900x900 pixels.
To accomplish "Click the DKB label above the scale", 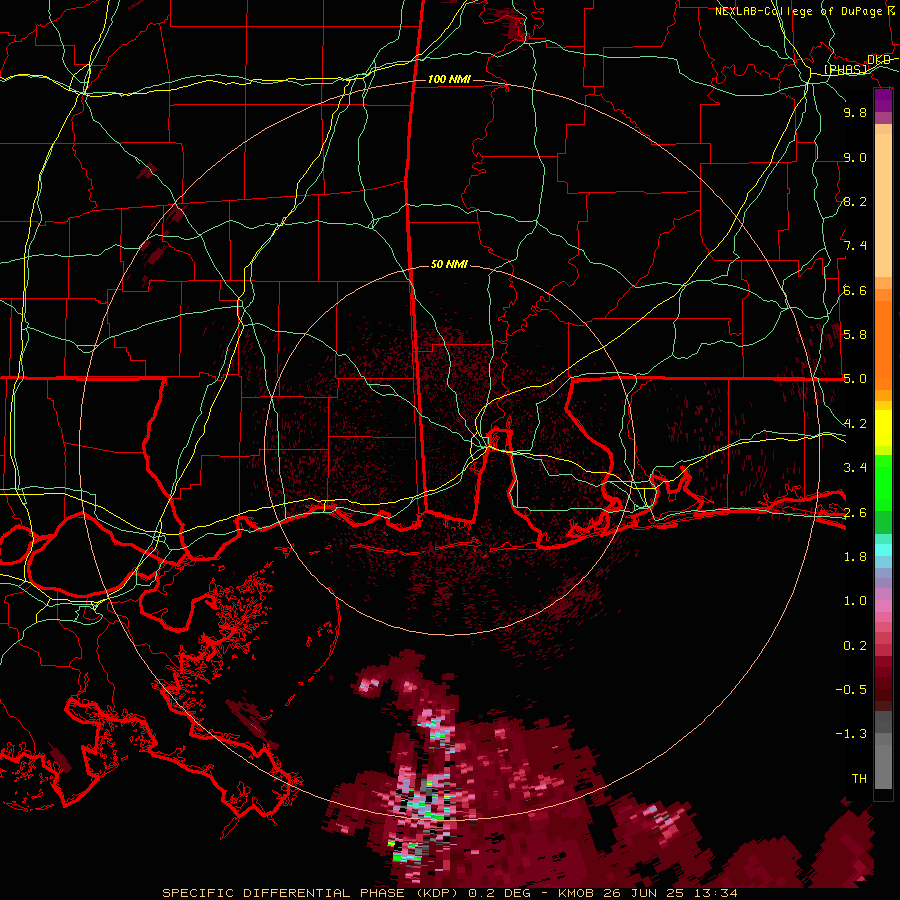I will pyautogui.click(x=879, y=60).
